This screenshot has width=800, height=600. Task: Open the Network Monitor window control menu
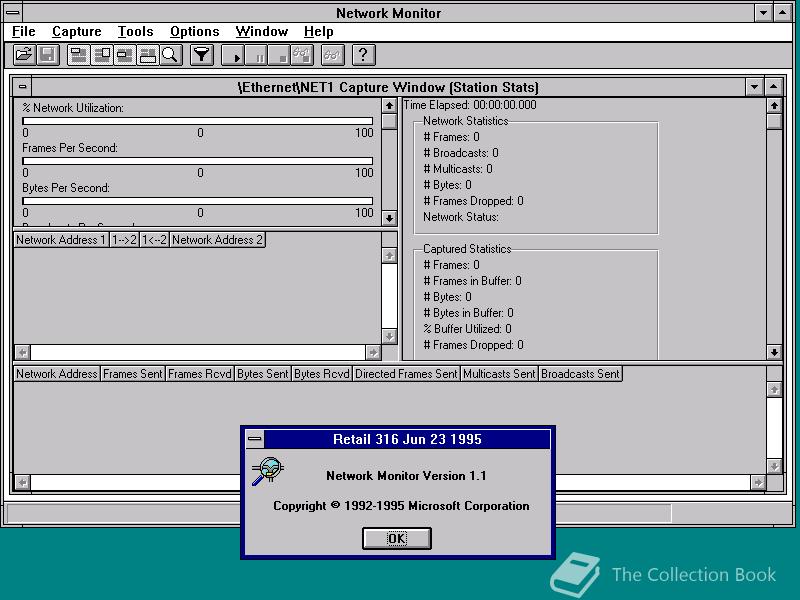13,13
